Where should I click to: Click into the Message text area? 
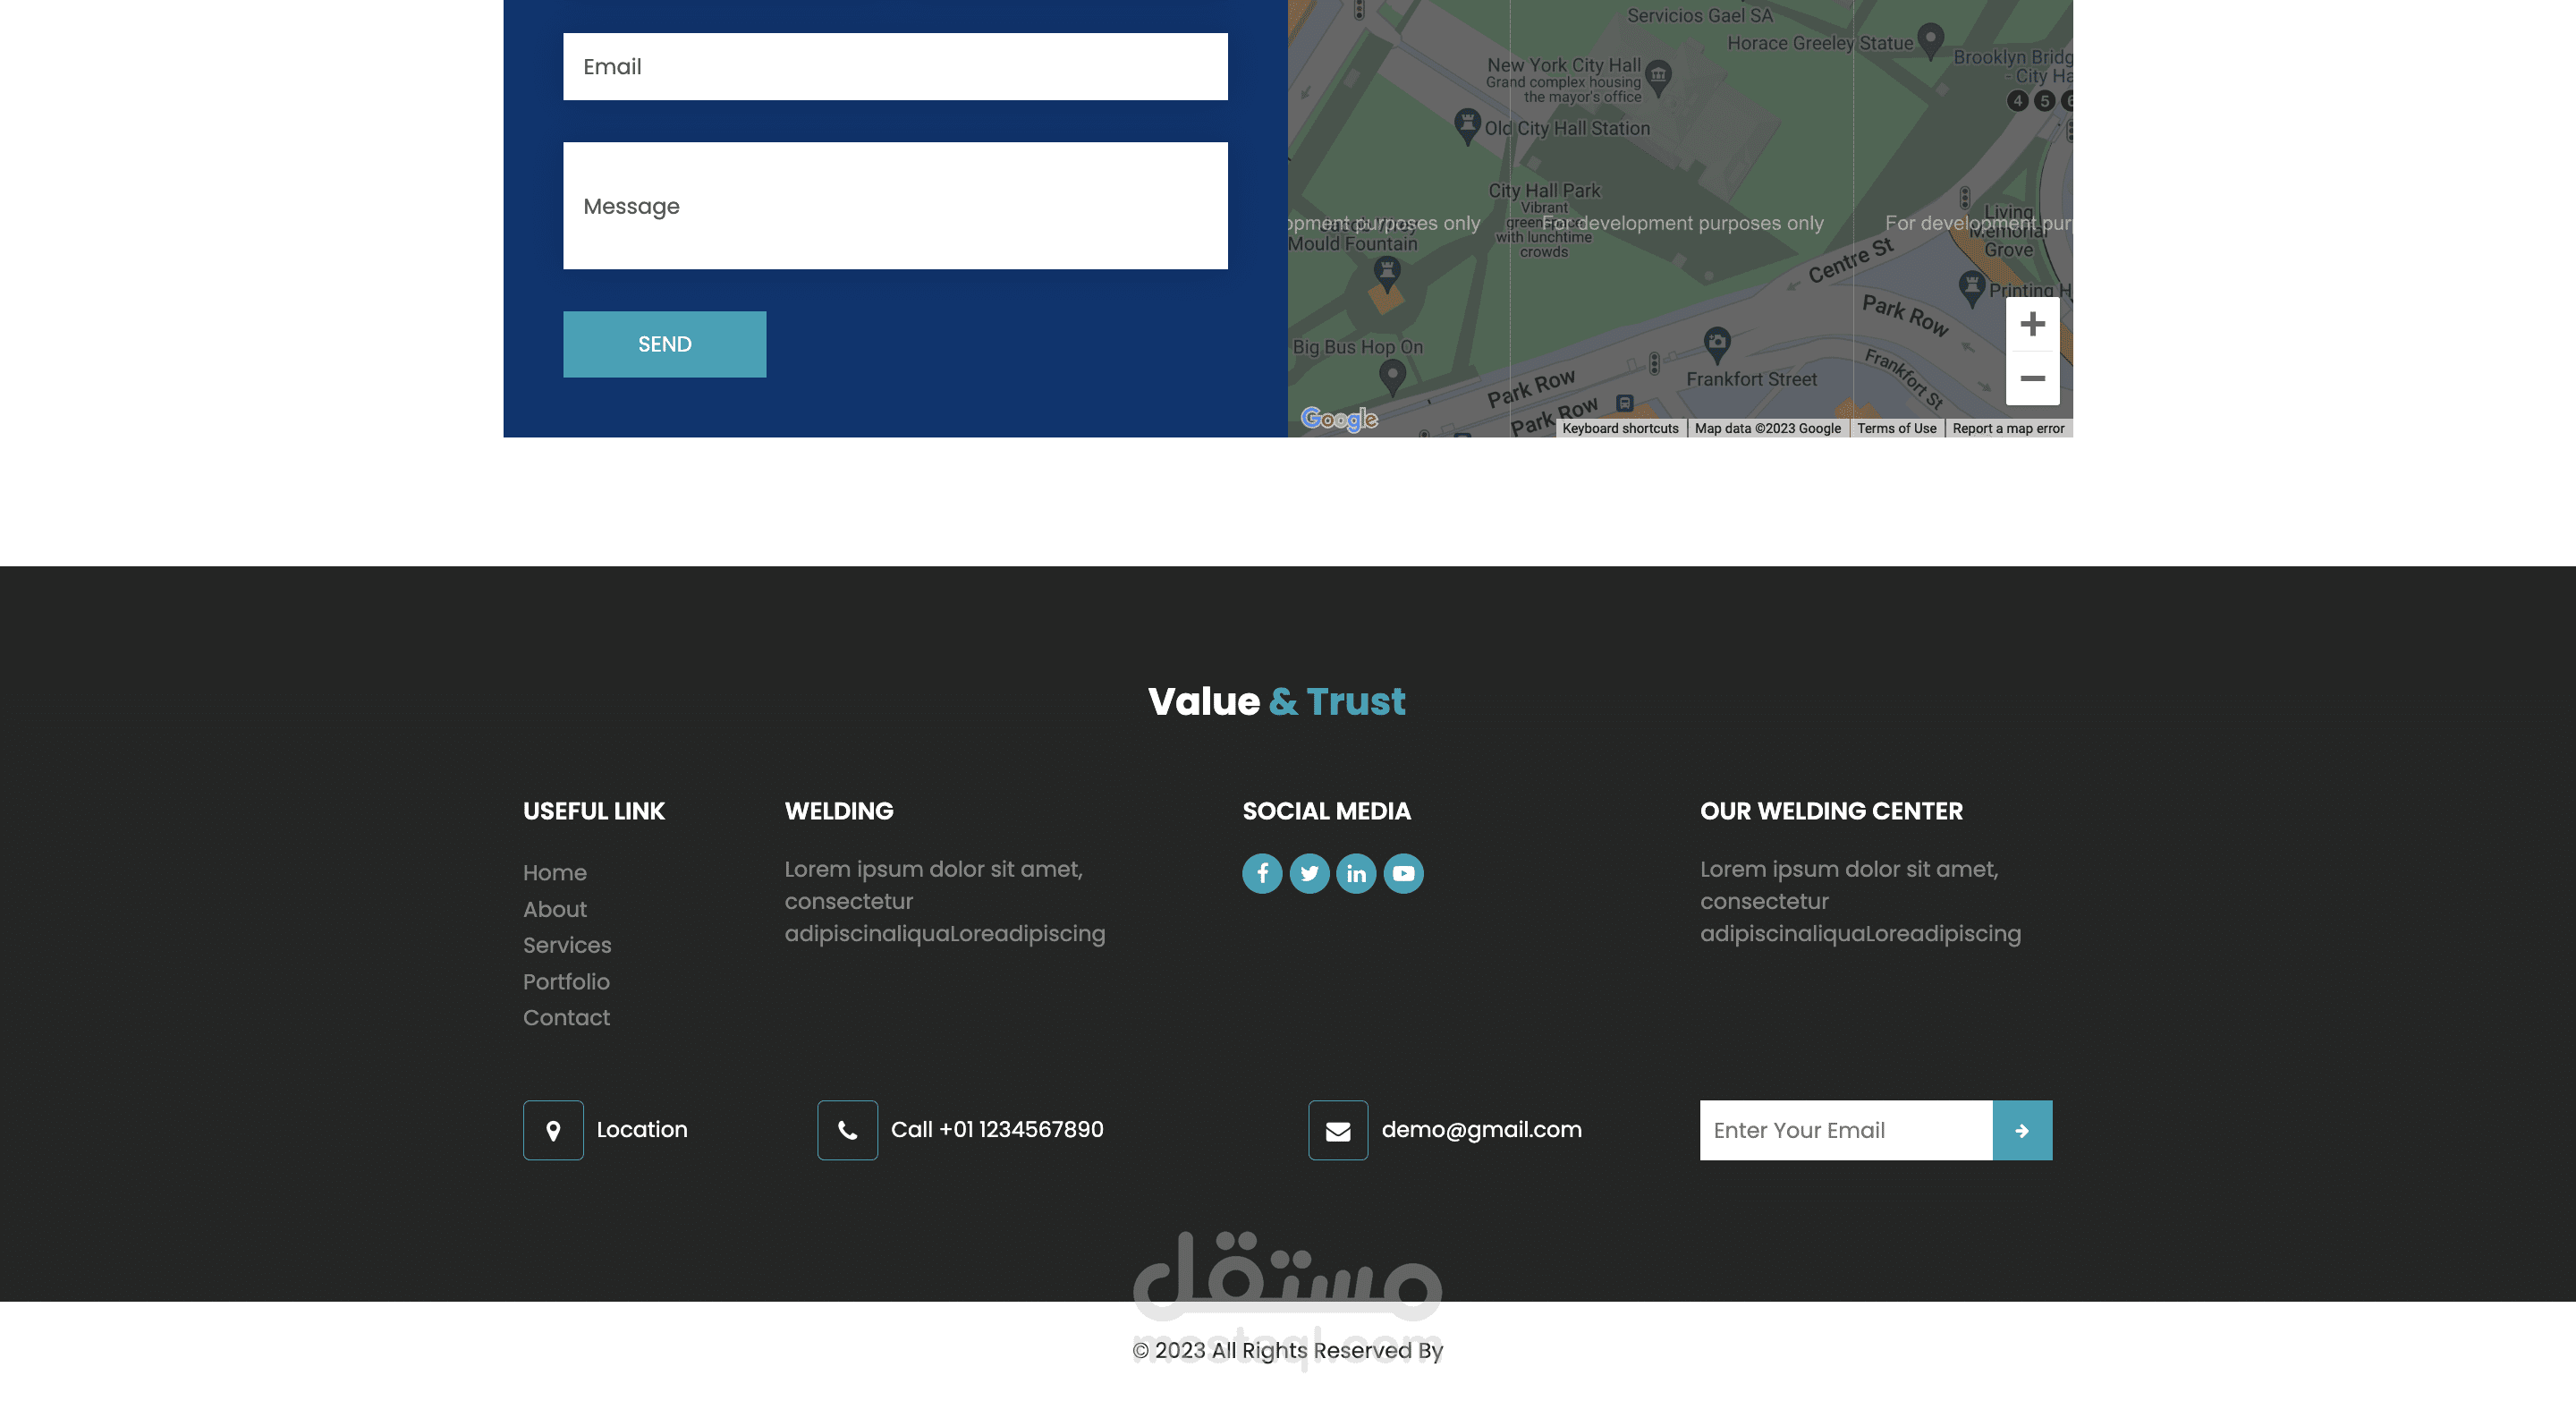895,206
